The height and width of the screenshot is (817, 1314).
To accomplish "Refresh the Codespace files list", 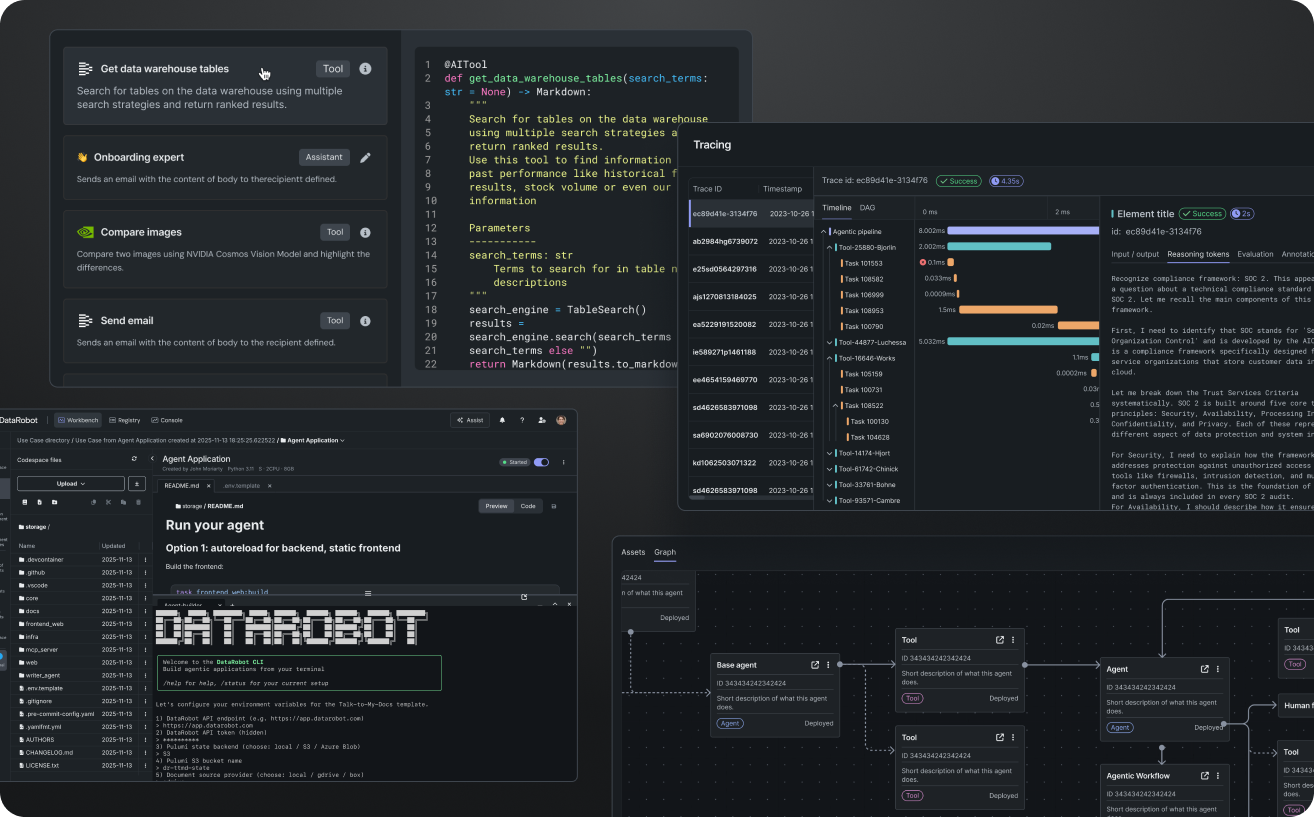I will [x=134, y=458].
